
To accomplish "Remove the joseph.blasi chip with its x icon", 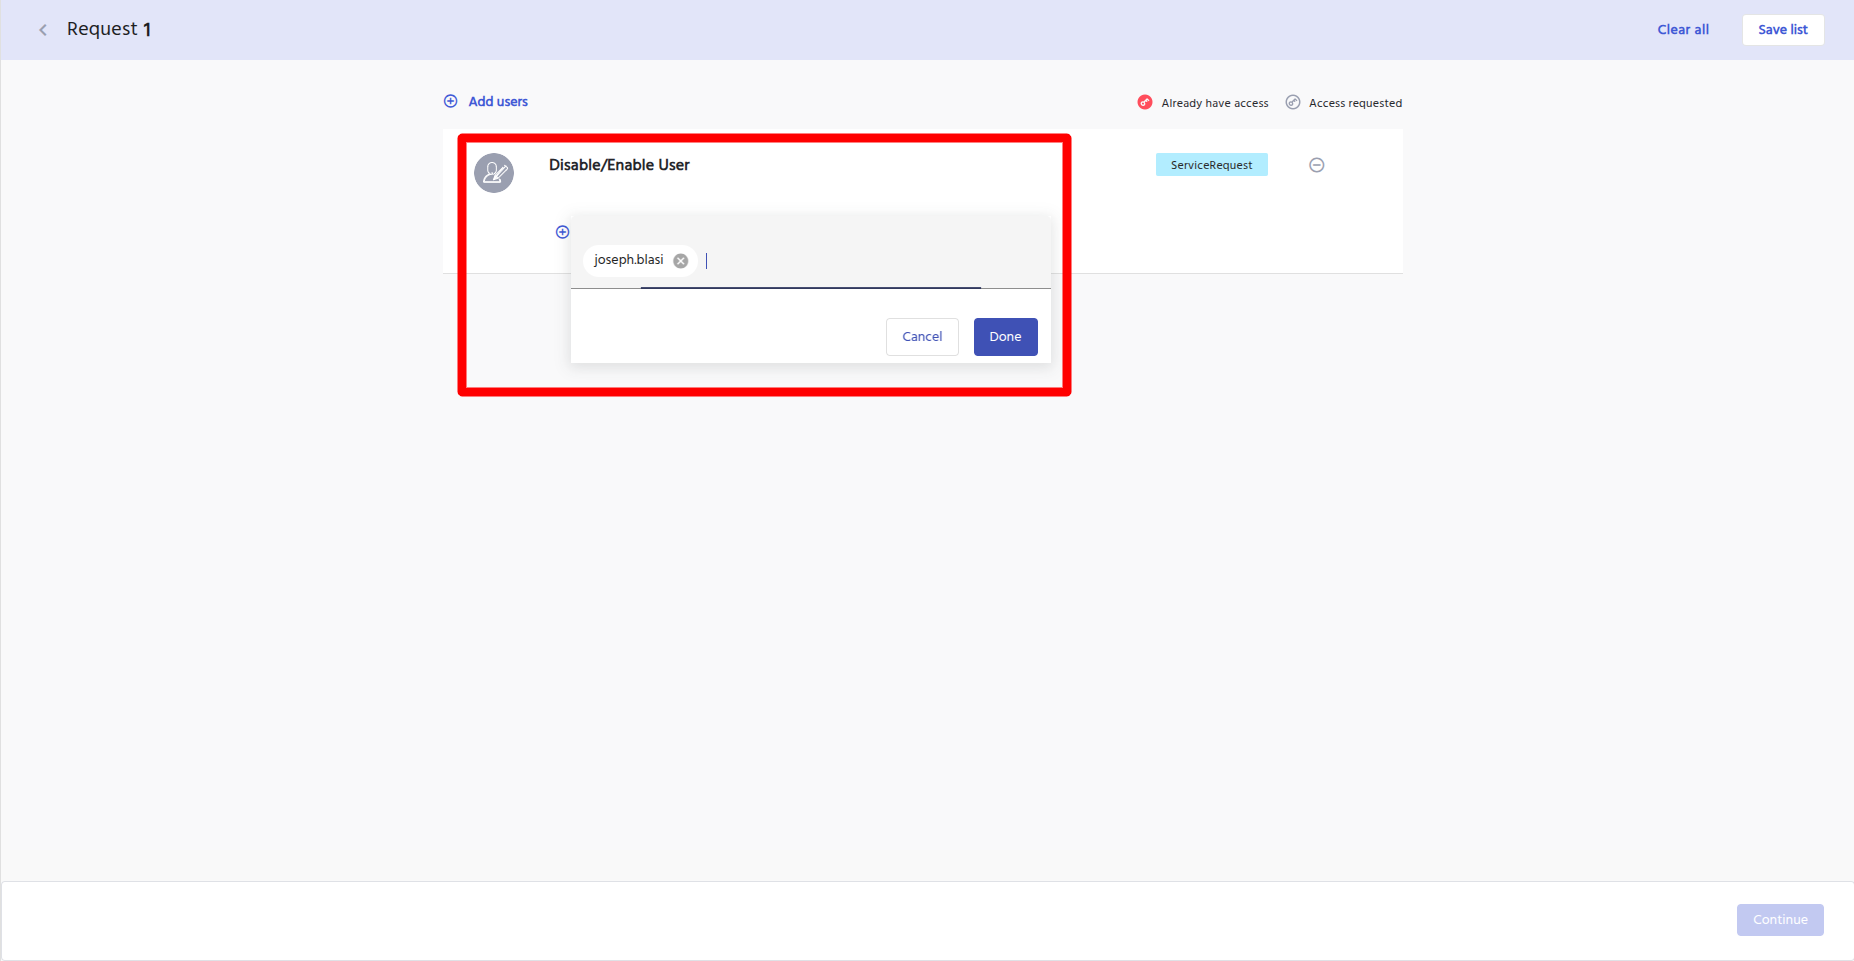I will click(681, 261).
